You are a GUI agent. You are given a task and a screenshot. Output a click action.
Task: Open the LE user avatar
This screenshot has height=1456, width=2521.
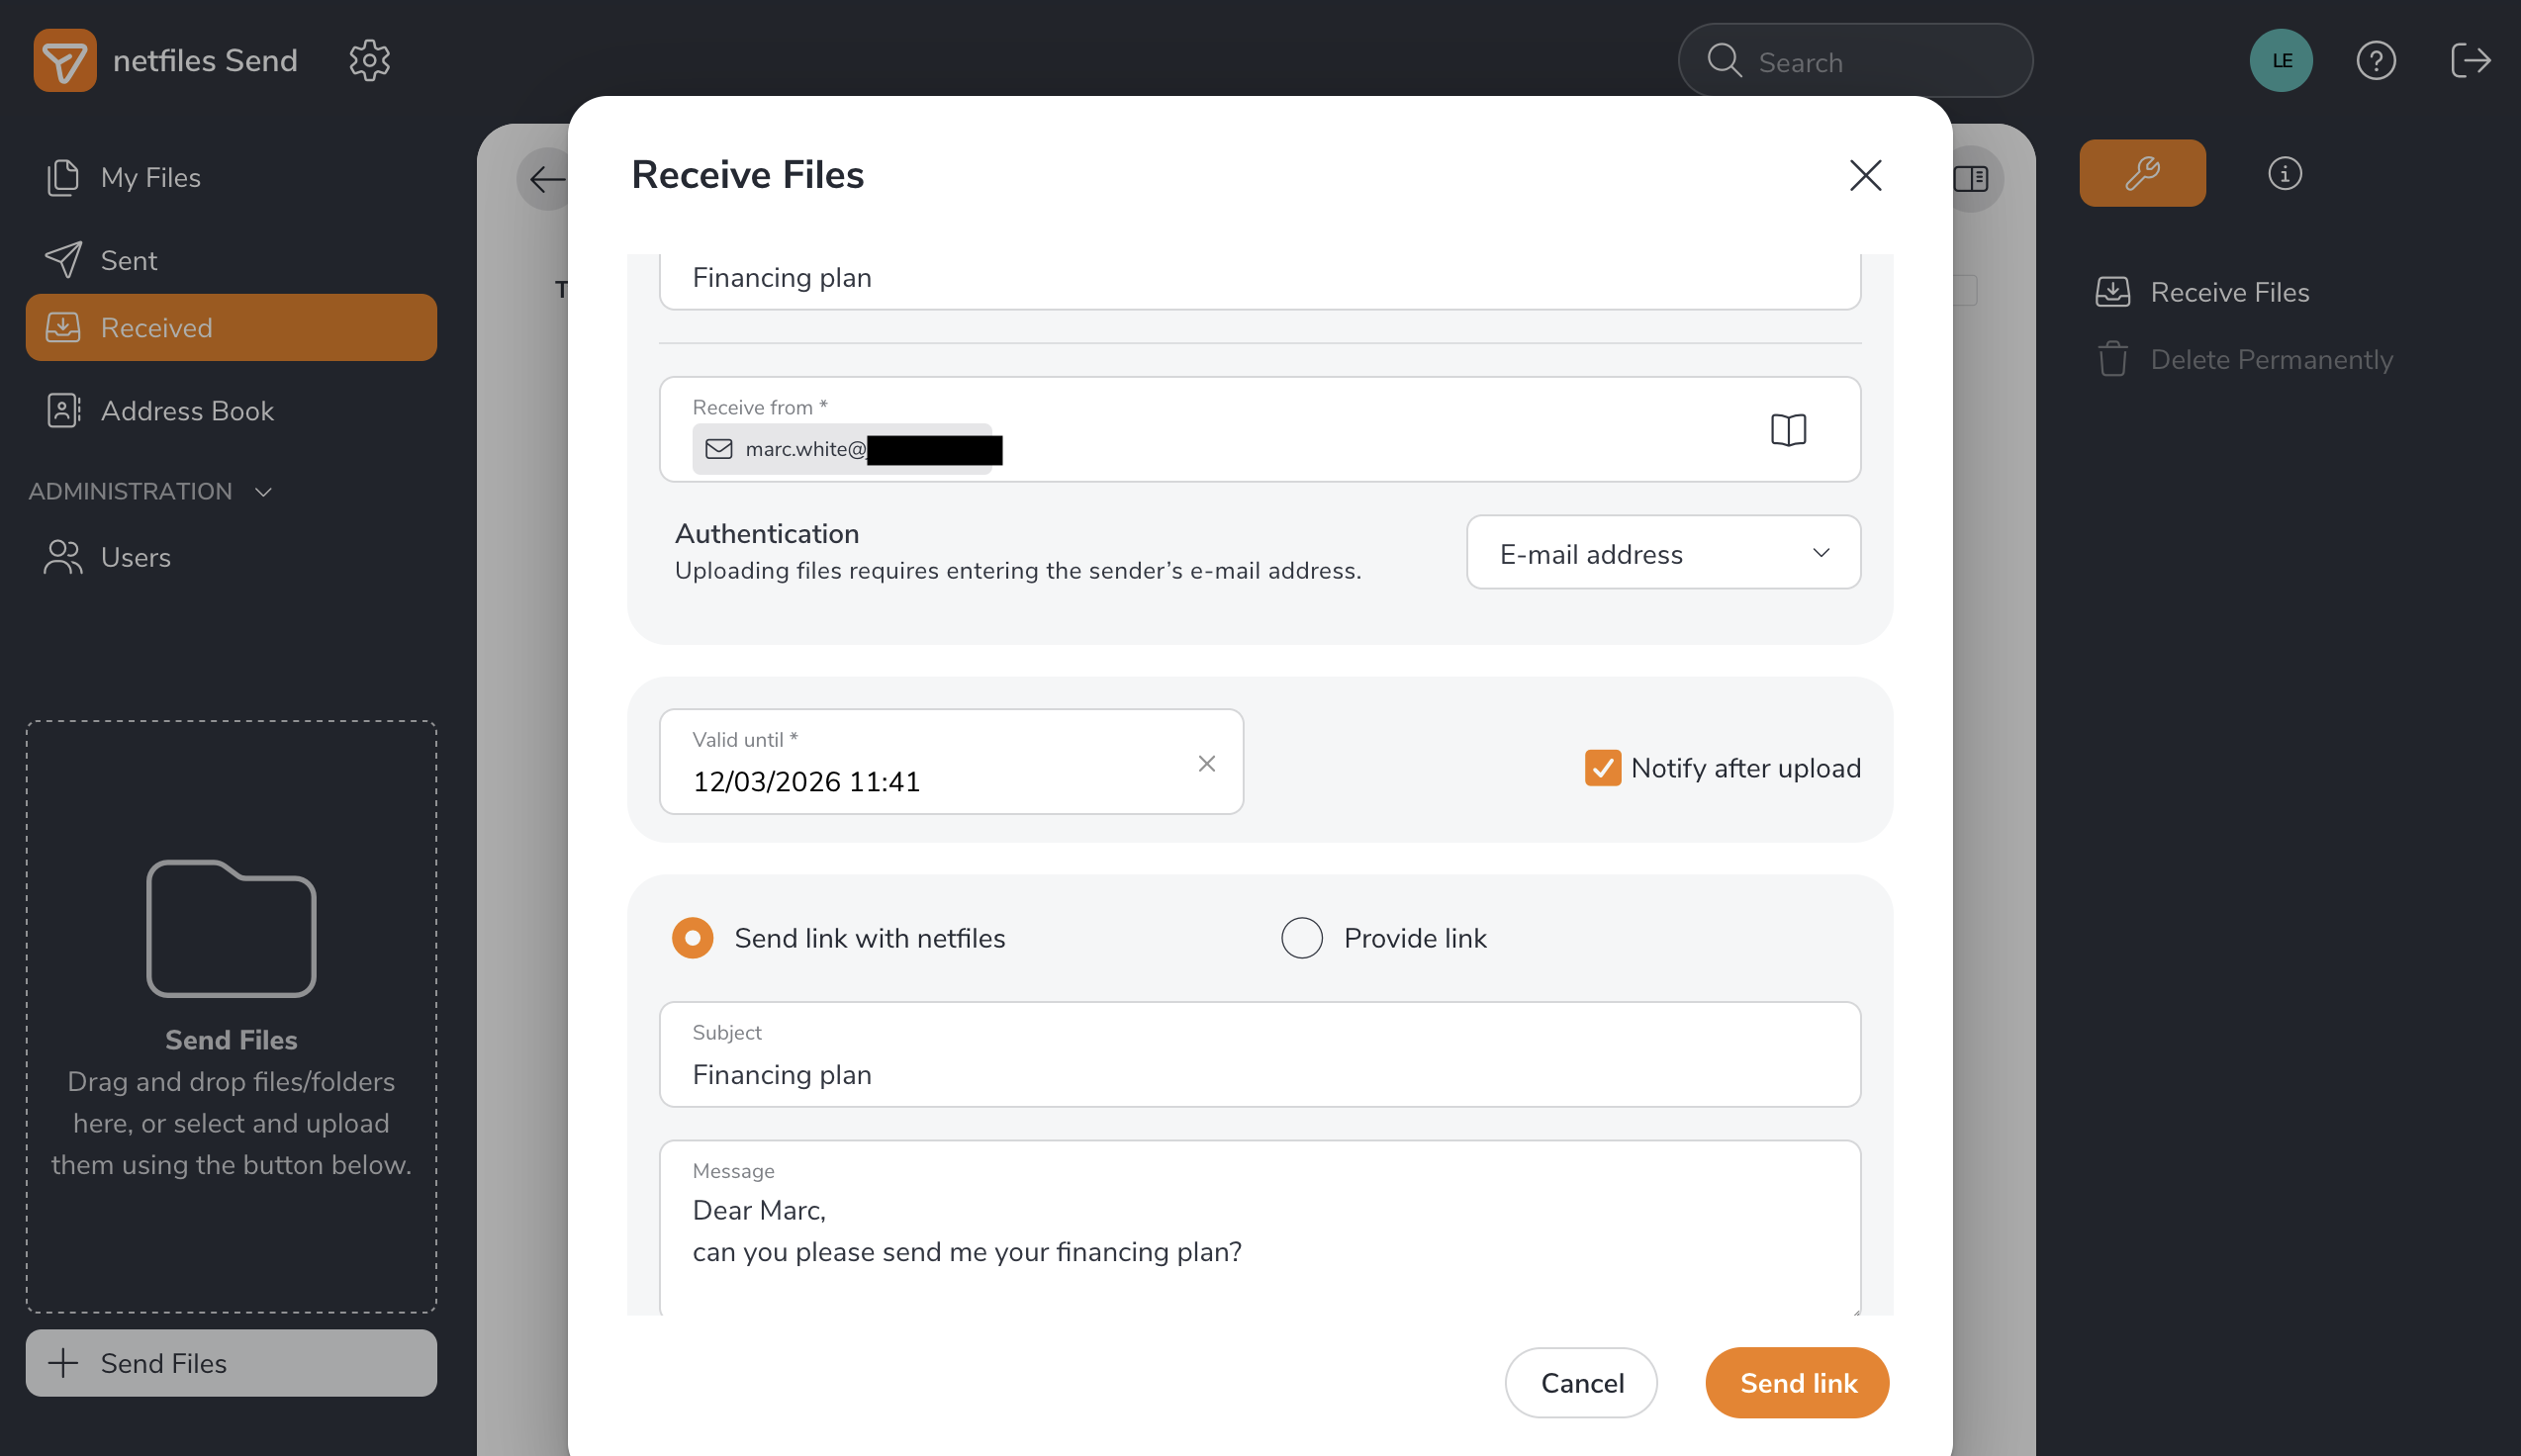[x=2281, y=61]
